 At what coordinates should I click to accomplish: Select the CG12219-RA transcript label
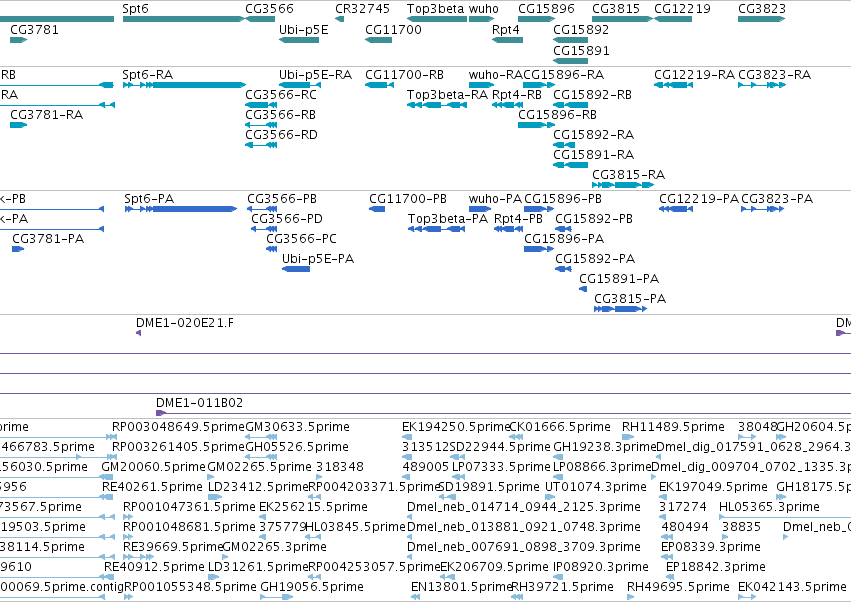point(695,74)
